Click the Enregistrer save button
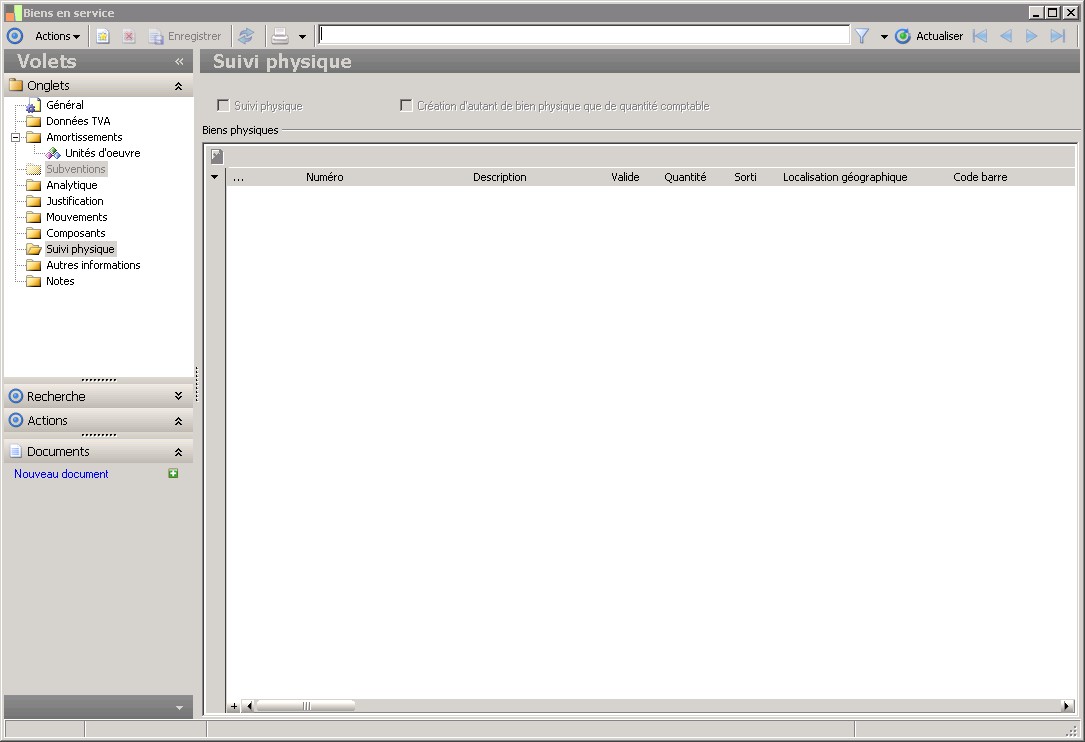The height and width of the screenshot is (742, 1085). 185,36
